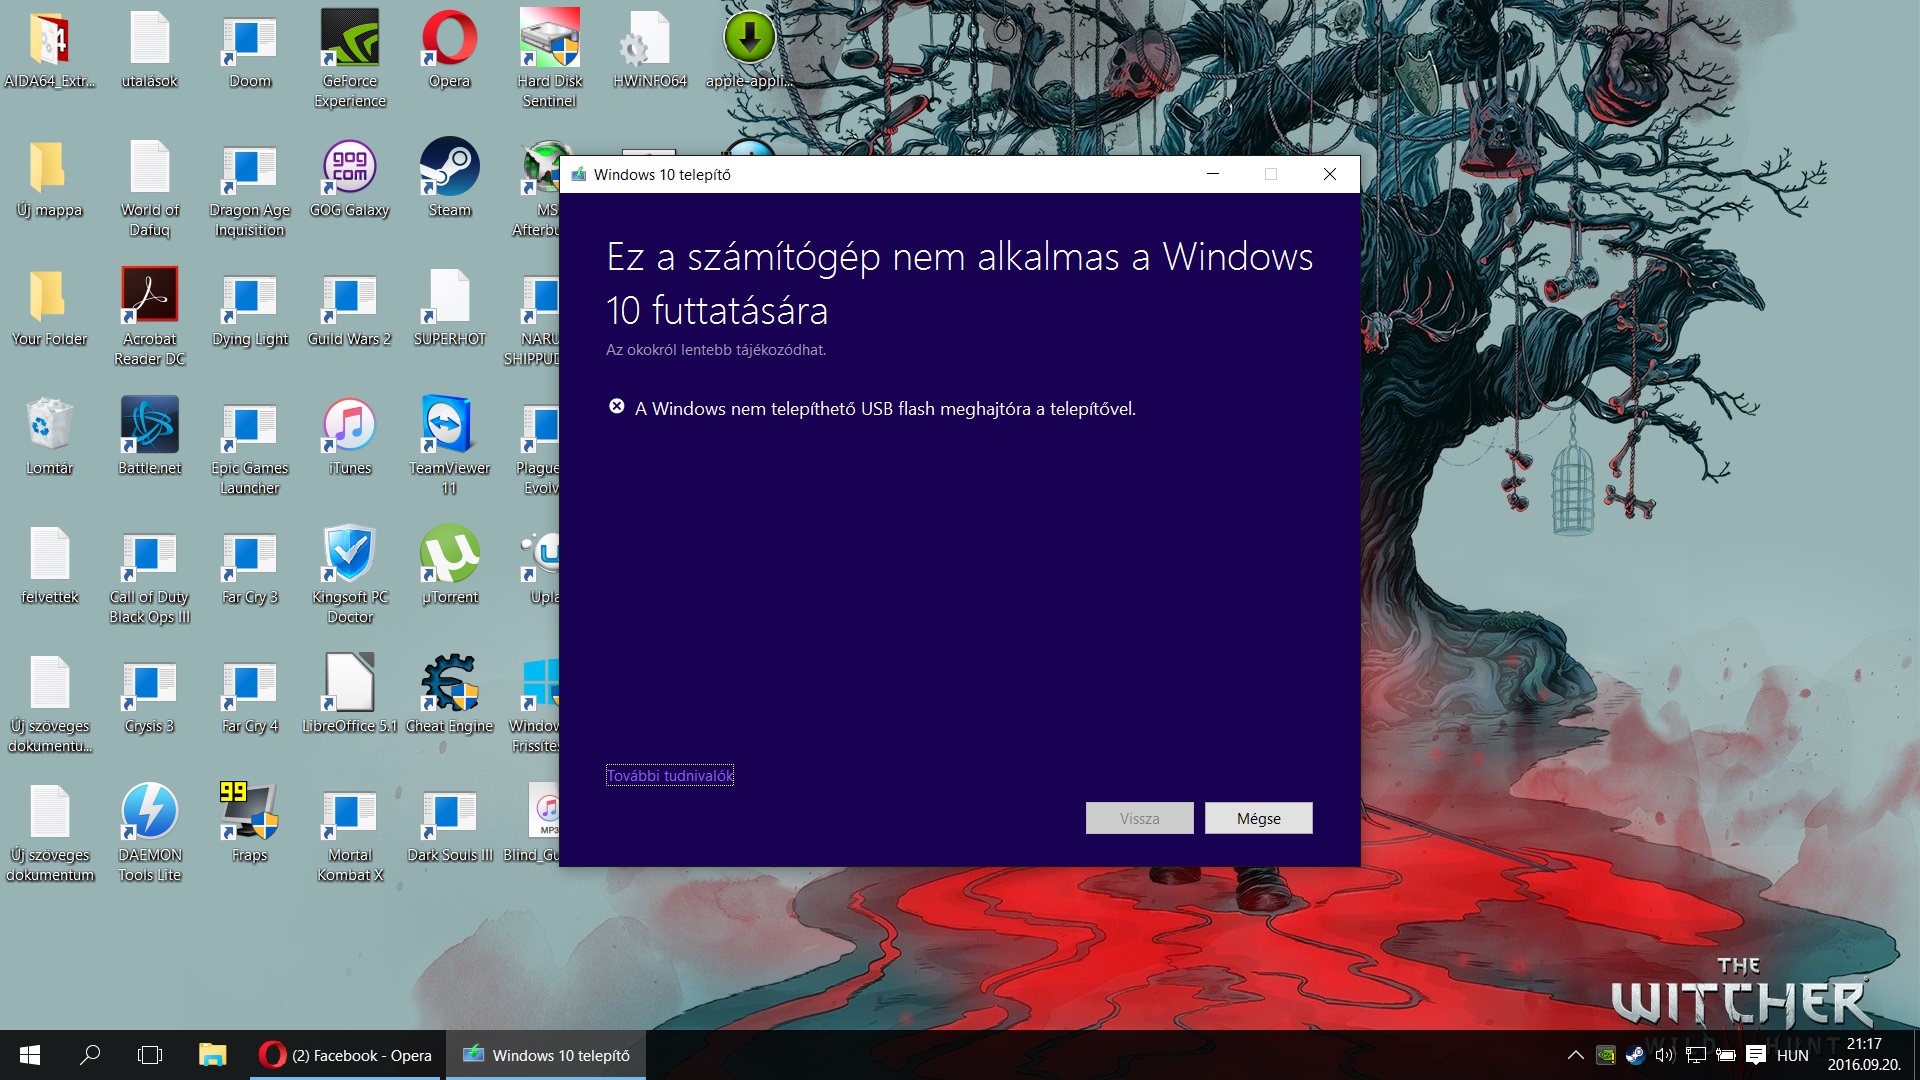Click the Mégse button in installer
Image resolution: width=1920 pixels, height=1080 pixels.
[1258, 818]
